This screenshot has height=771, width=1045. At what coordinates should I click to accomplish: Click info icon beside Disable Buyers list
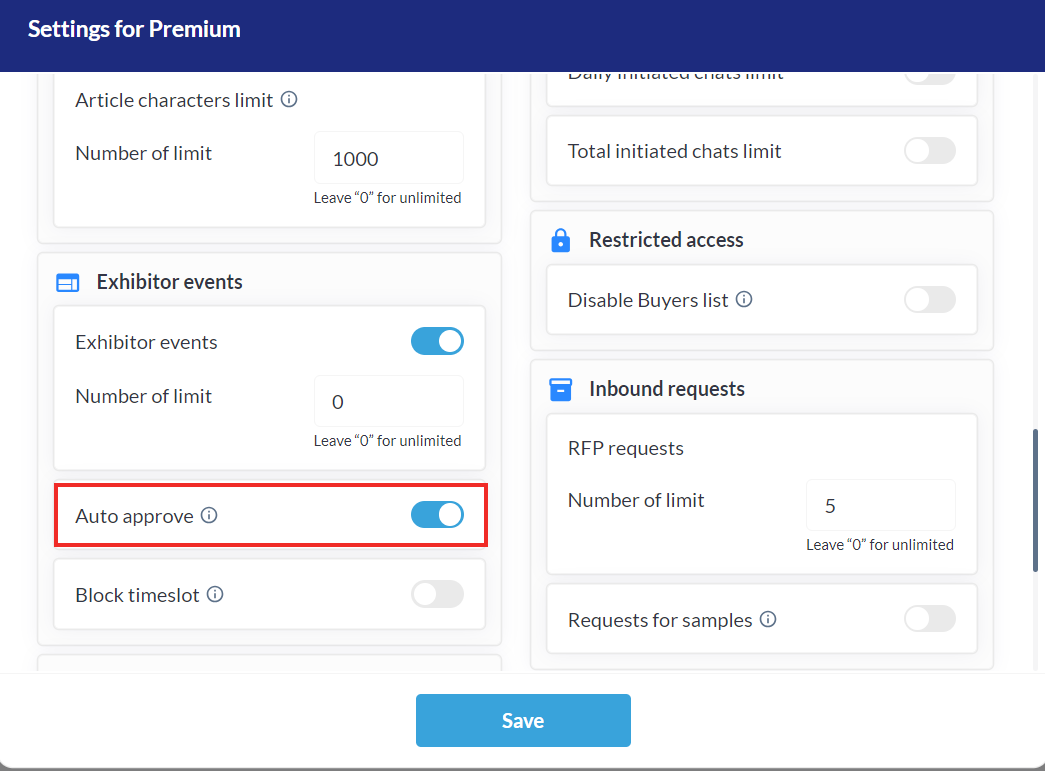(x=744, y=299)
